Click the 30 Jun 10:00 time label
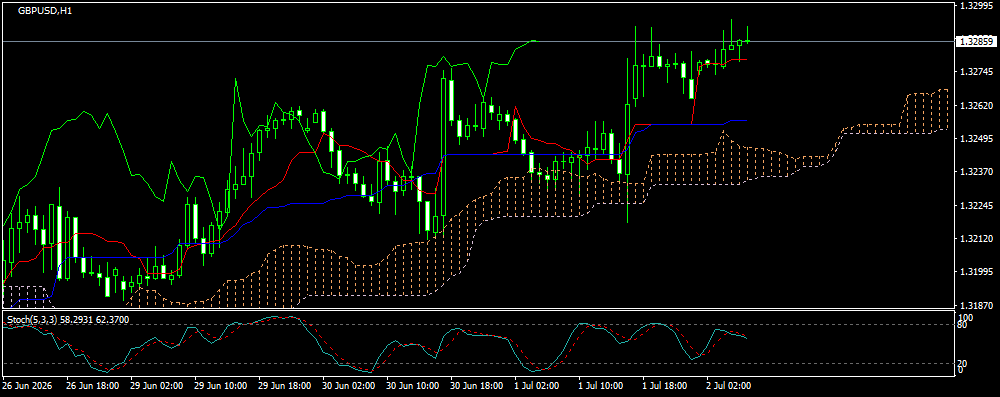Viewport: 1000px width, 397px height. (413, 386)
